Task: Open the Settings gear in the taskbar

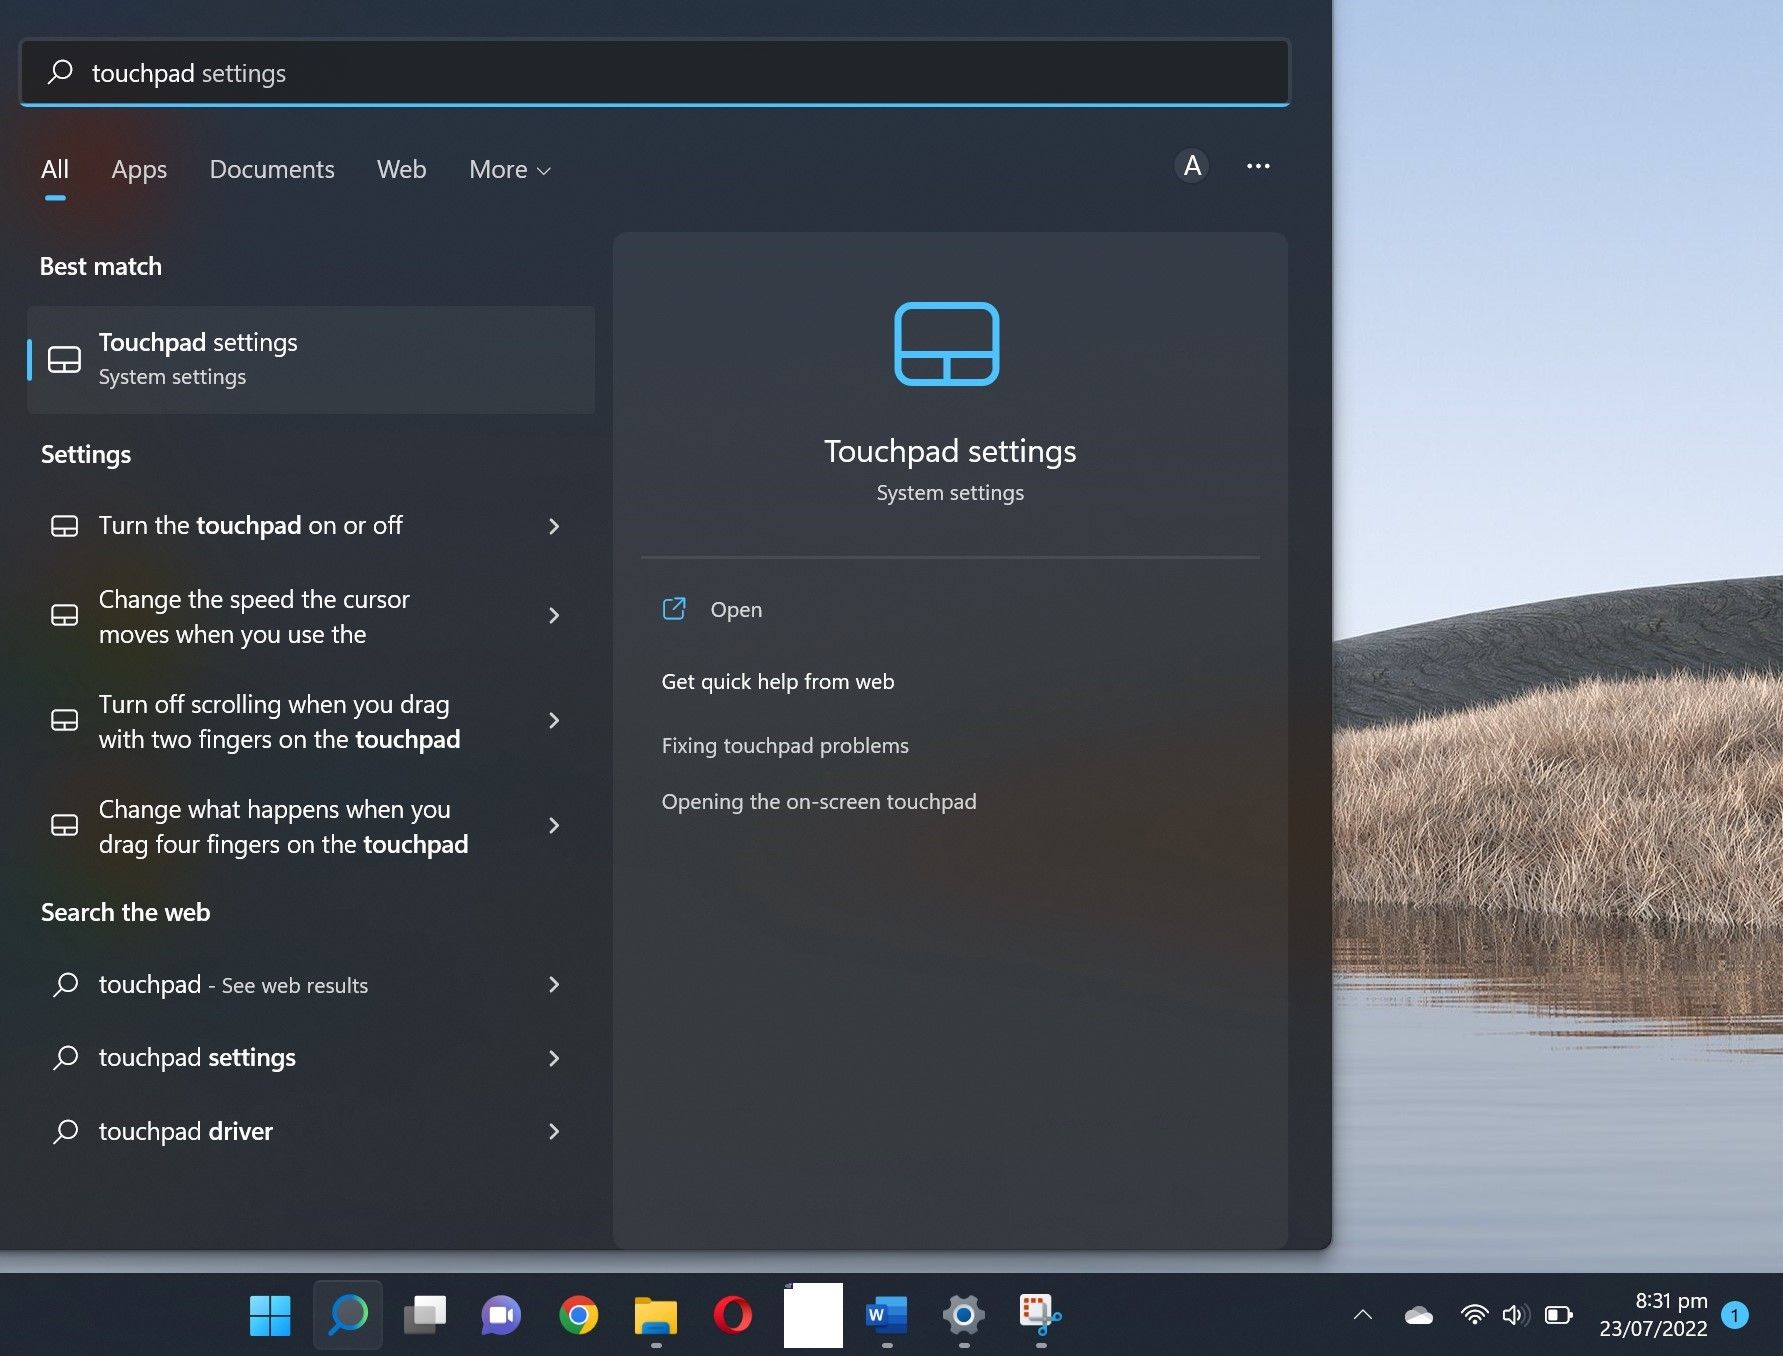Action: coord(964,1315)
